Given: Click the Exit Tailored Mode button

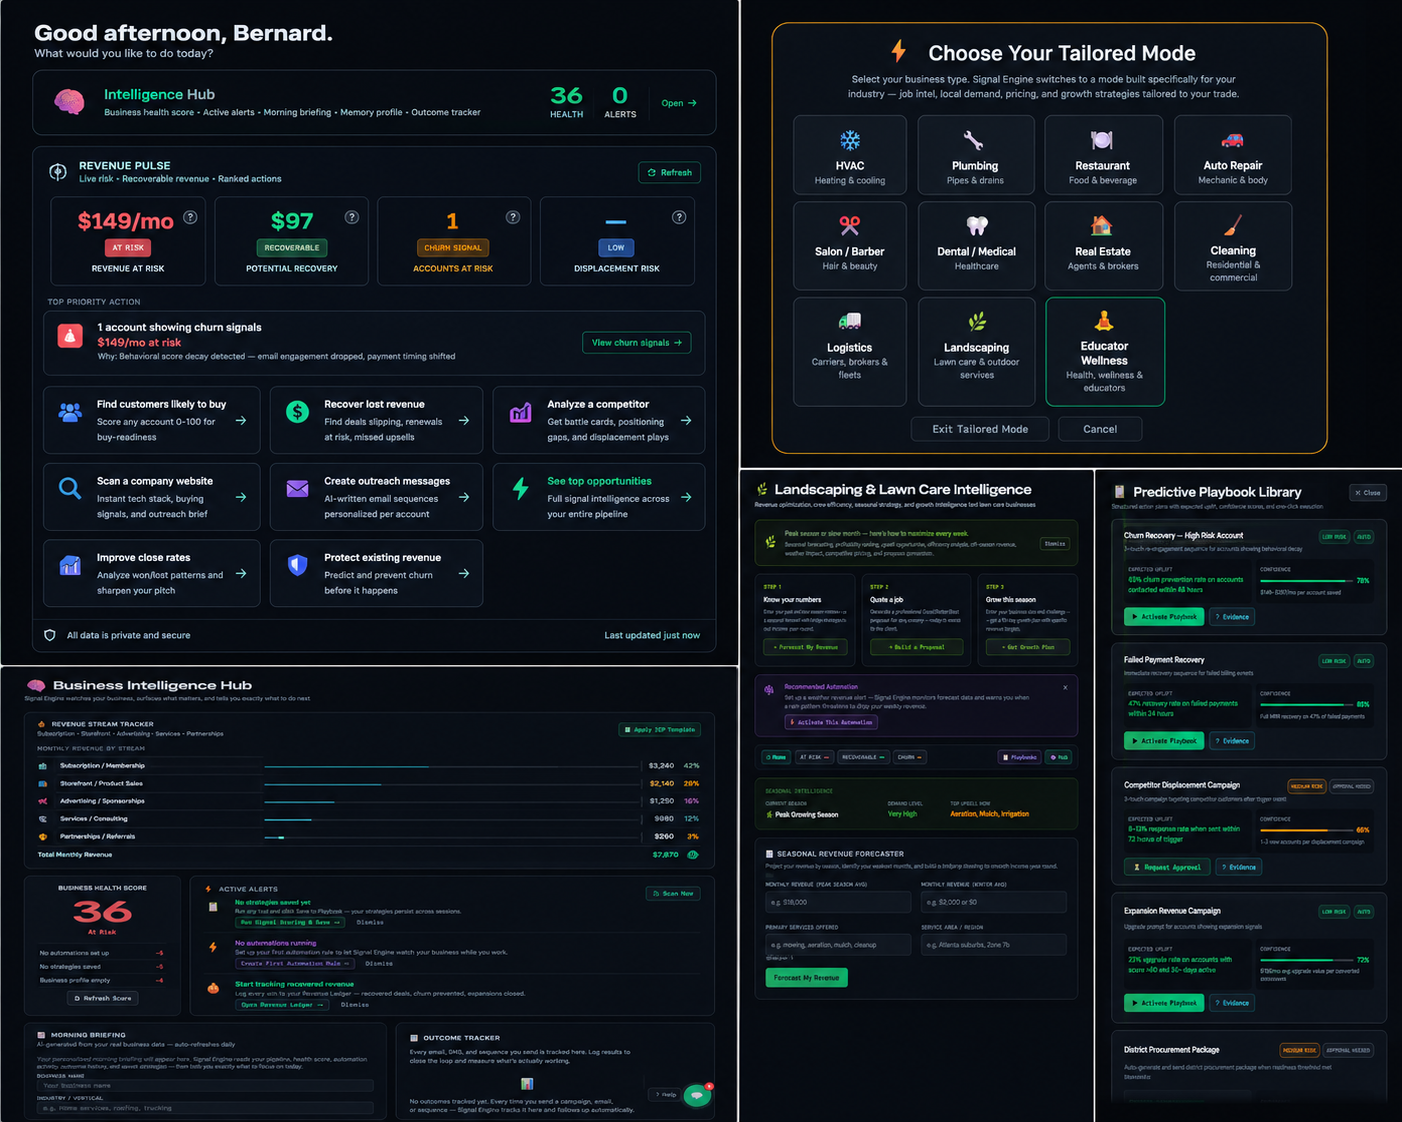Looking at the screenshot, I should pos(980,429).
